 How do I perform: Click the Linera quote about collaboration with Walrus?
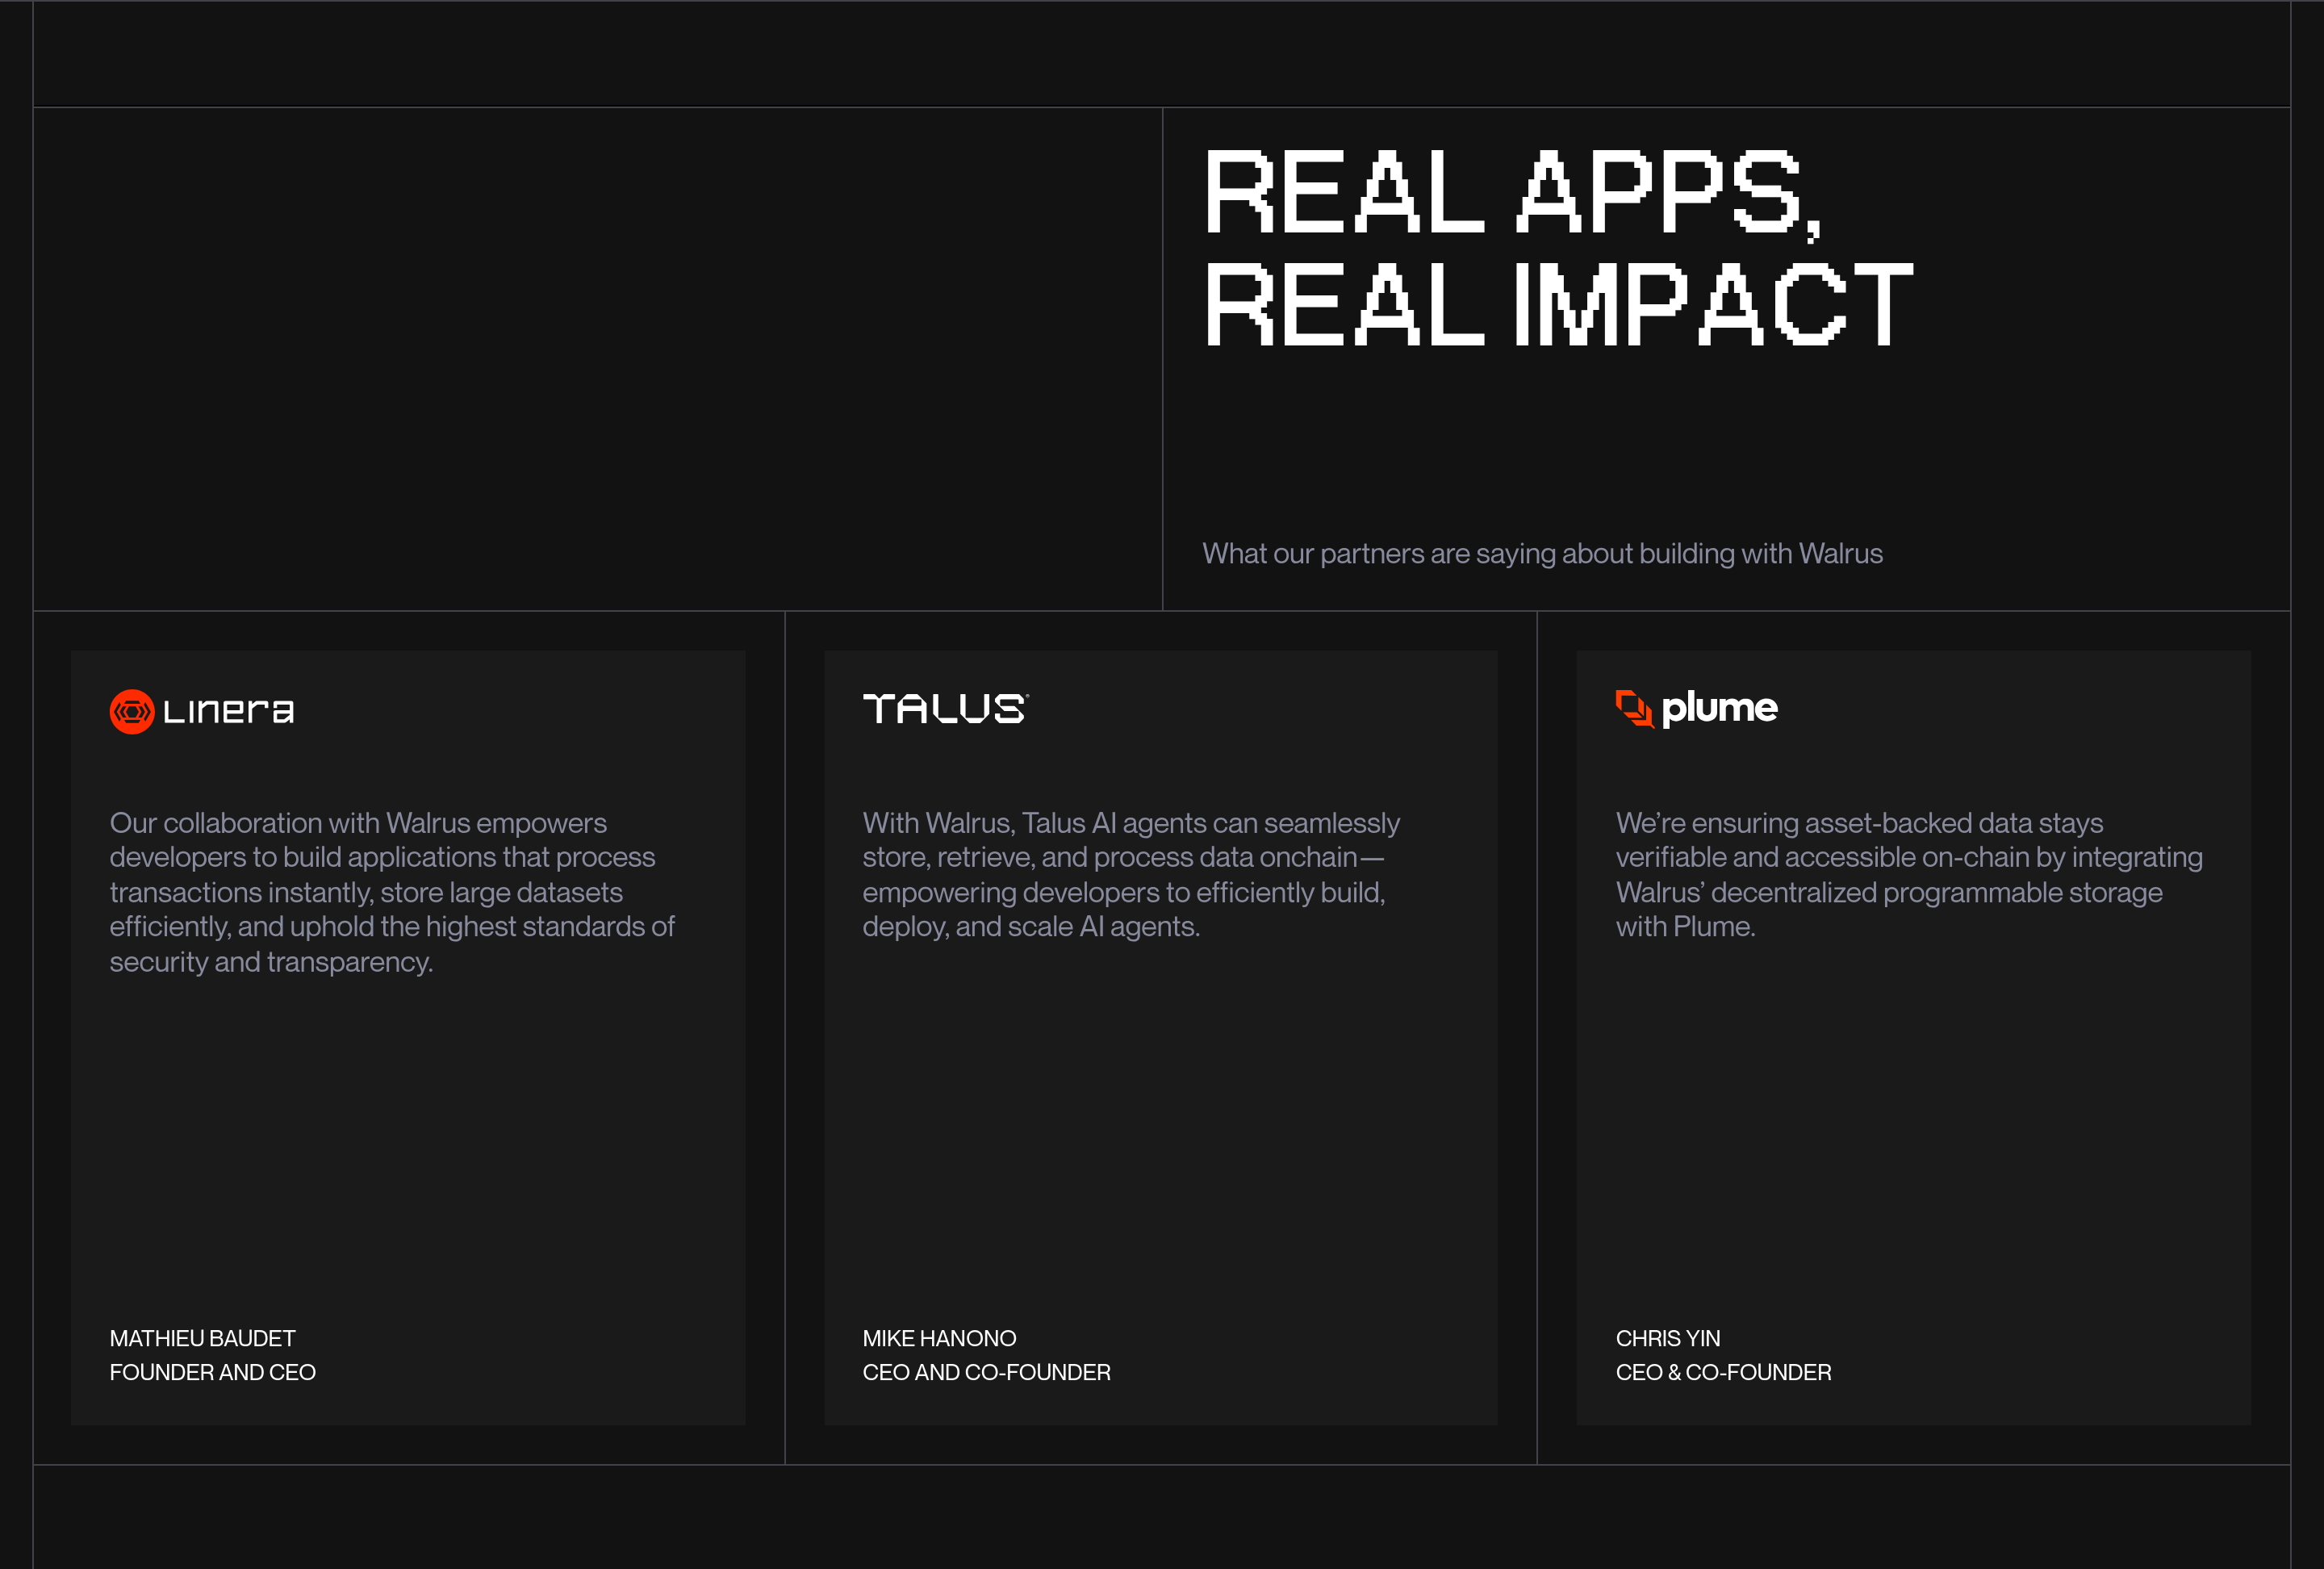pyautogui.click(x=392, y=891)
